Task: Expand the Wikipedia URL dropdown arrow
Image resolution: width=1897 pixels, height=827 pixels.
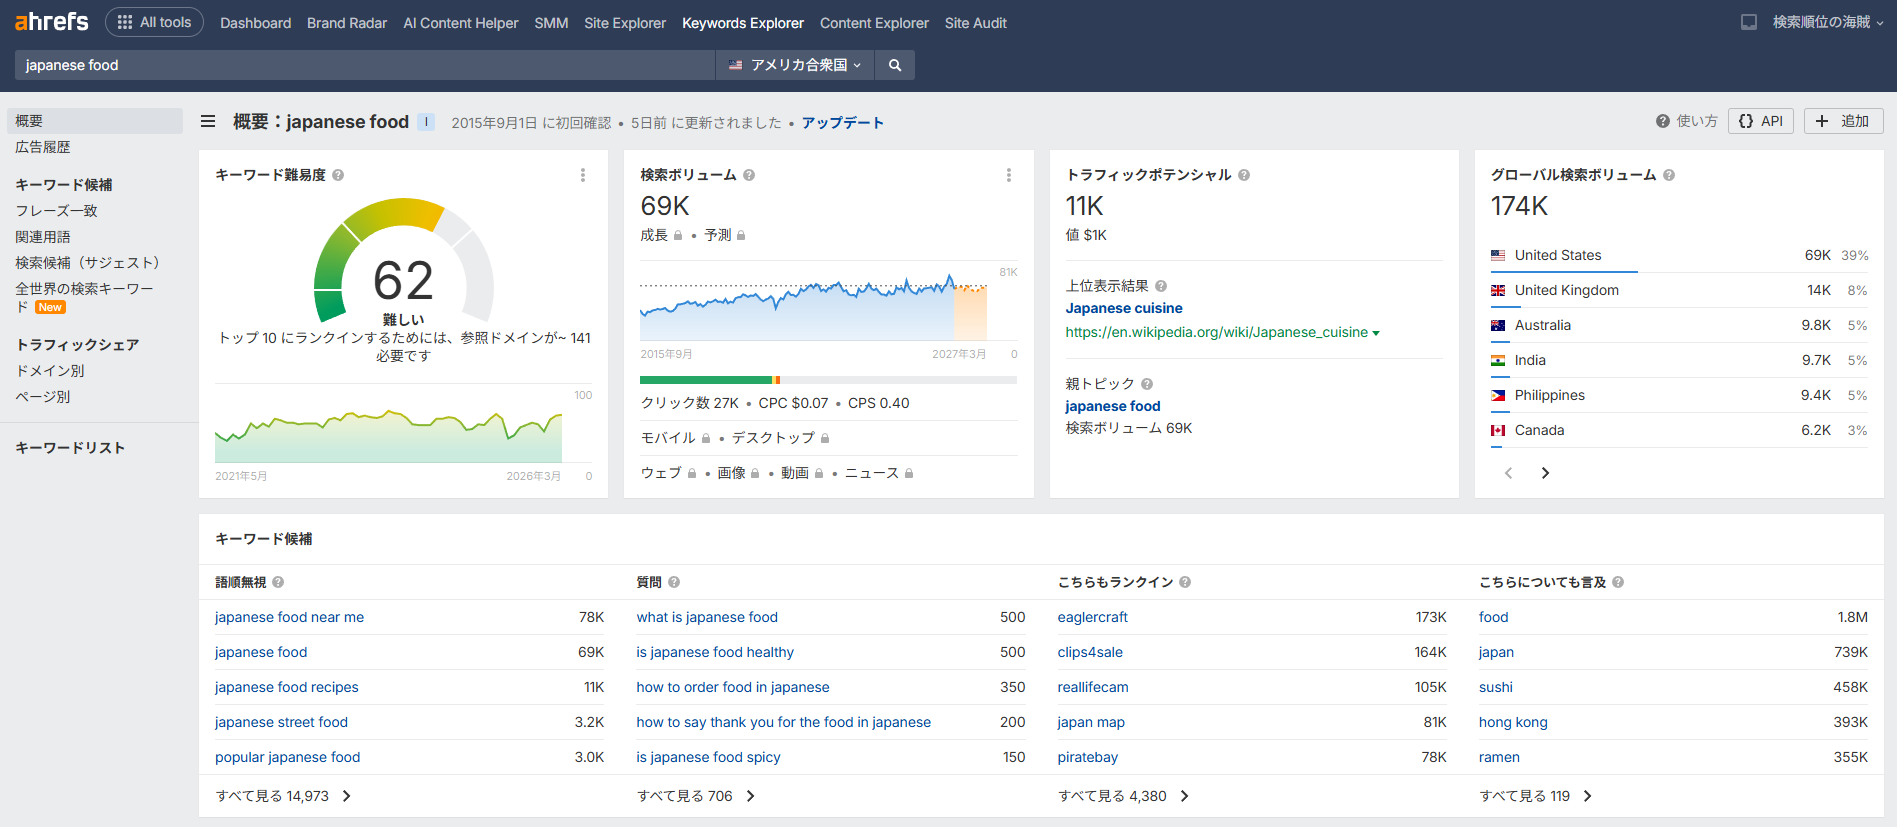Action: point(1376,333)
